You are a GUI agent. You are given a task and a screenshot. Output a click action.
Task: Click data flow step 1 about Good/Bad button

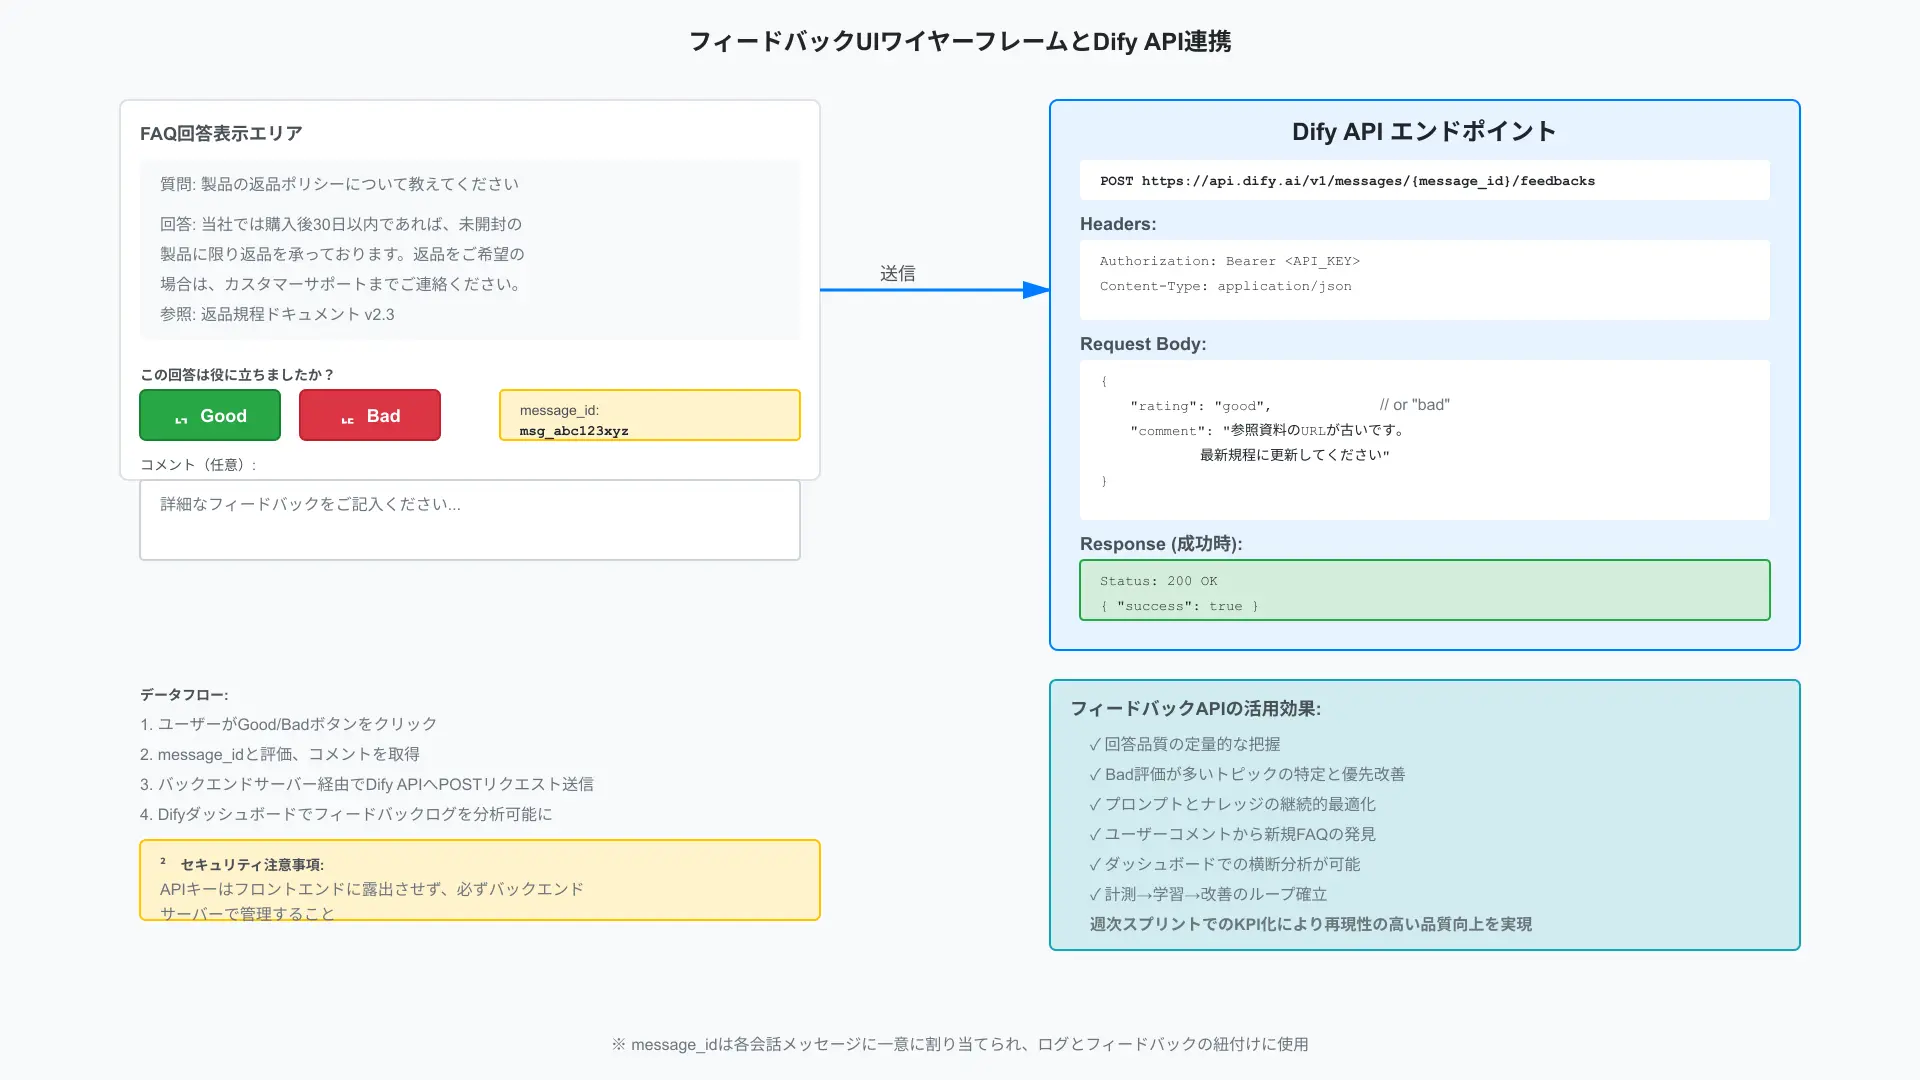288,724
